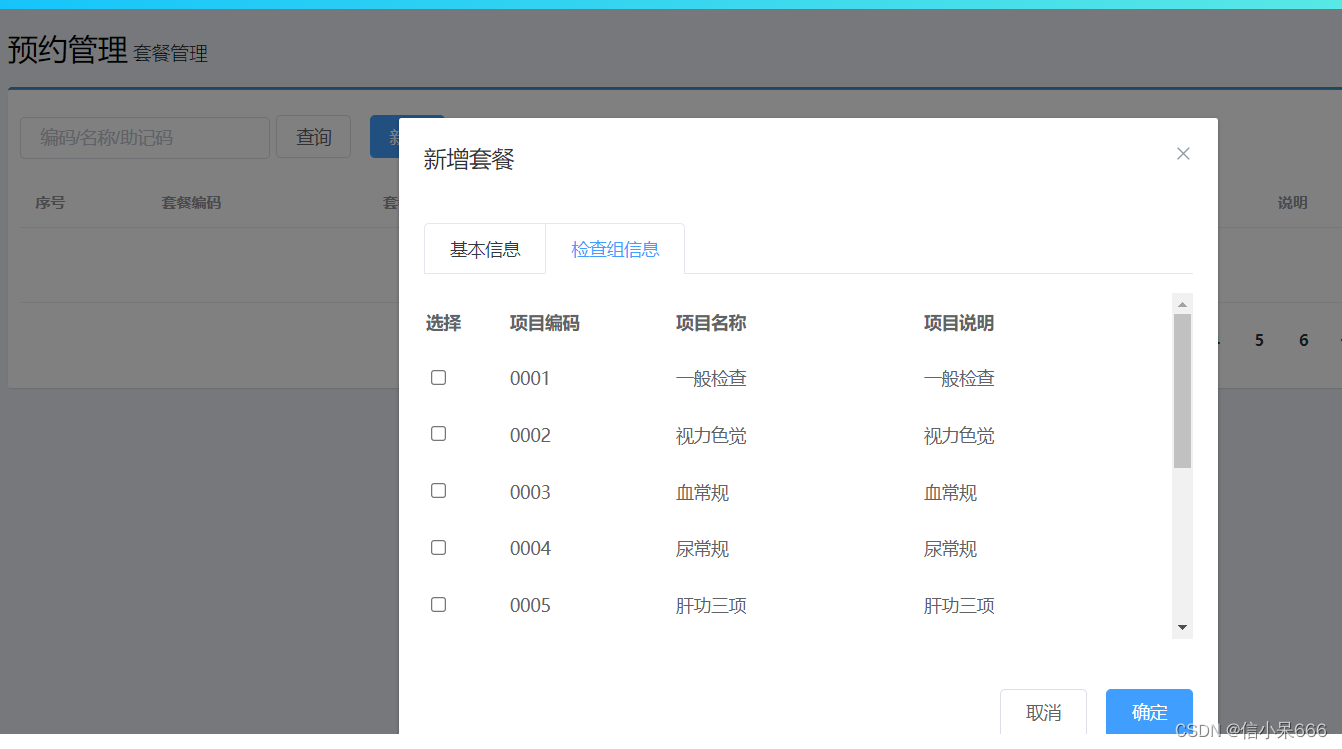Click the 项目编码 column header
This screenshot has width=1342, height=749.
(544, 322)
